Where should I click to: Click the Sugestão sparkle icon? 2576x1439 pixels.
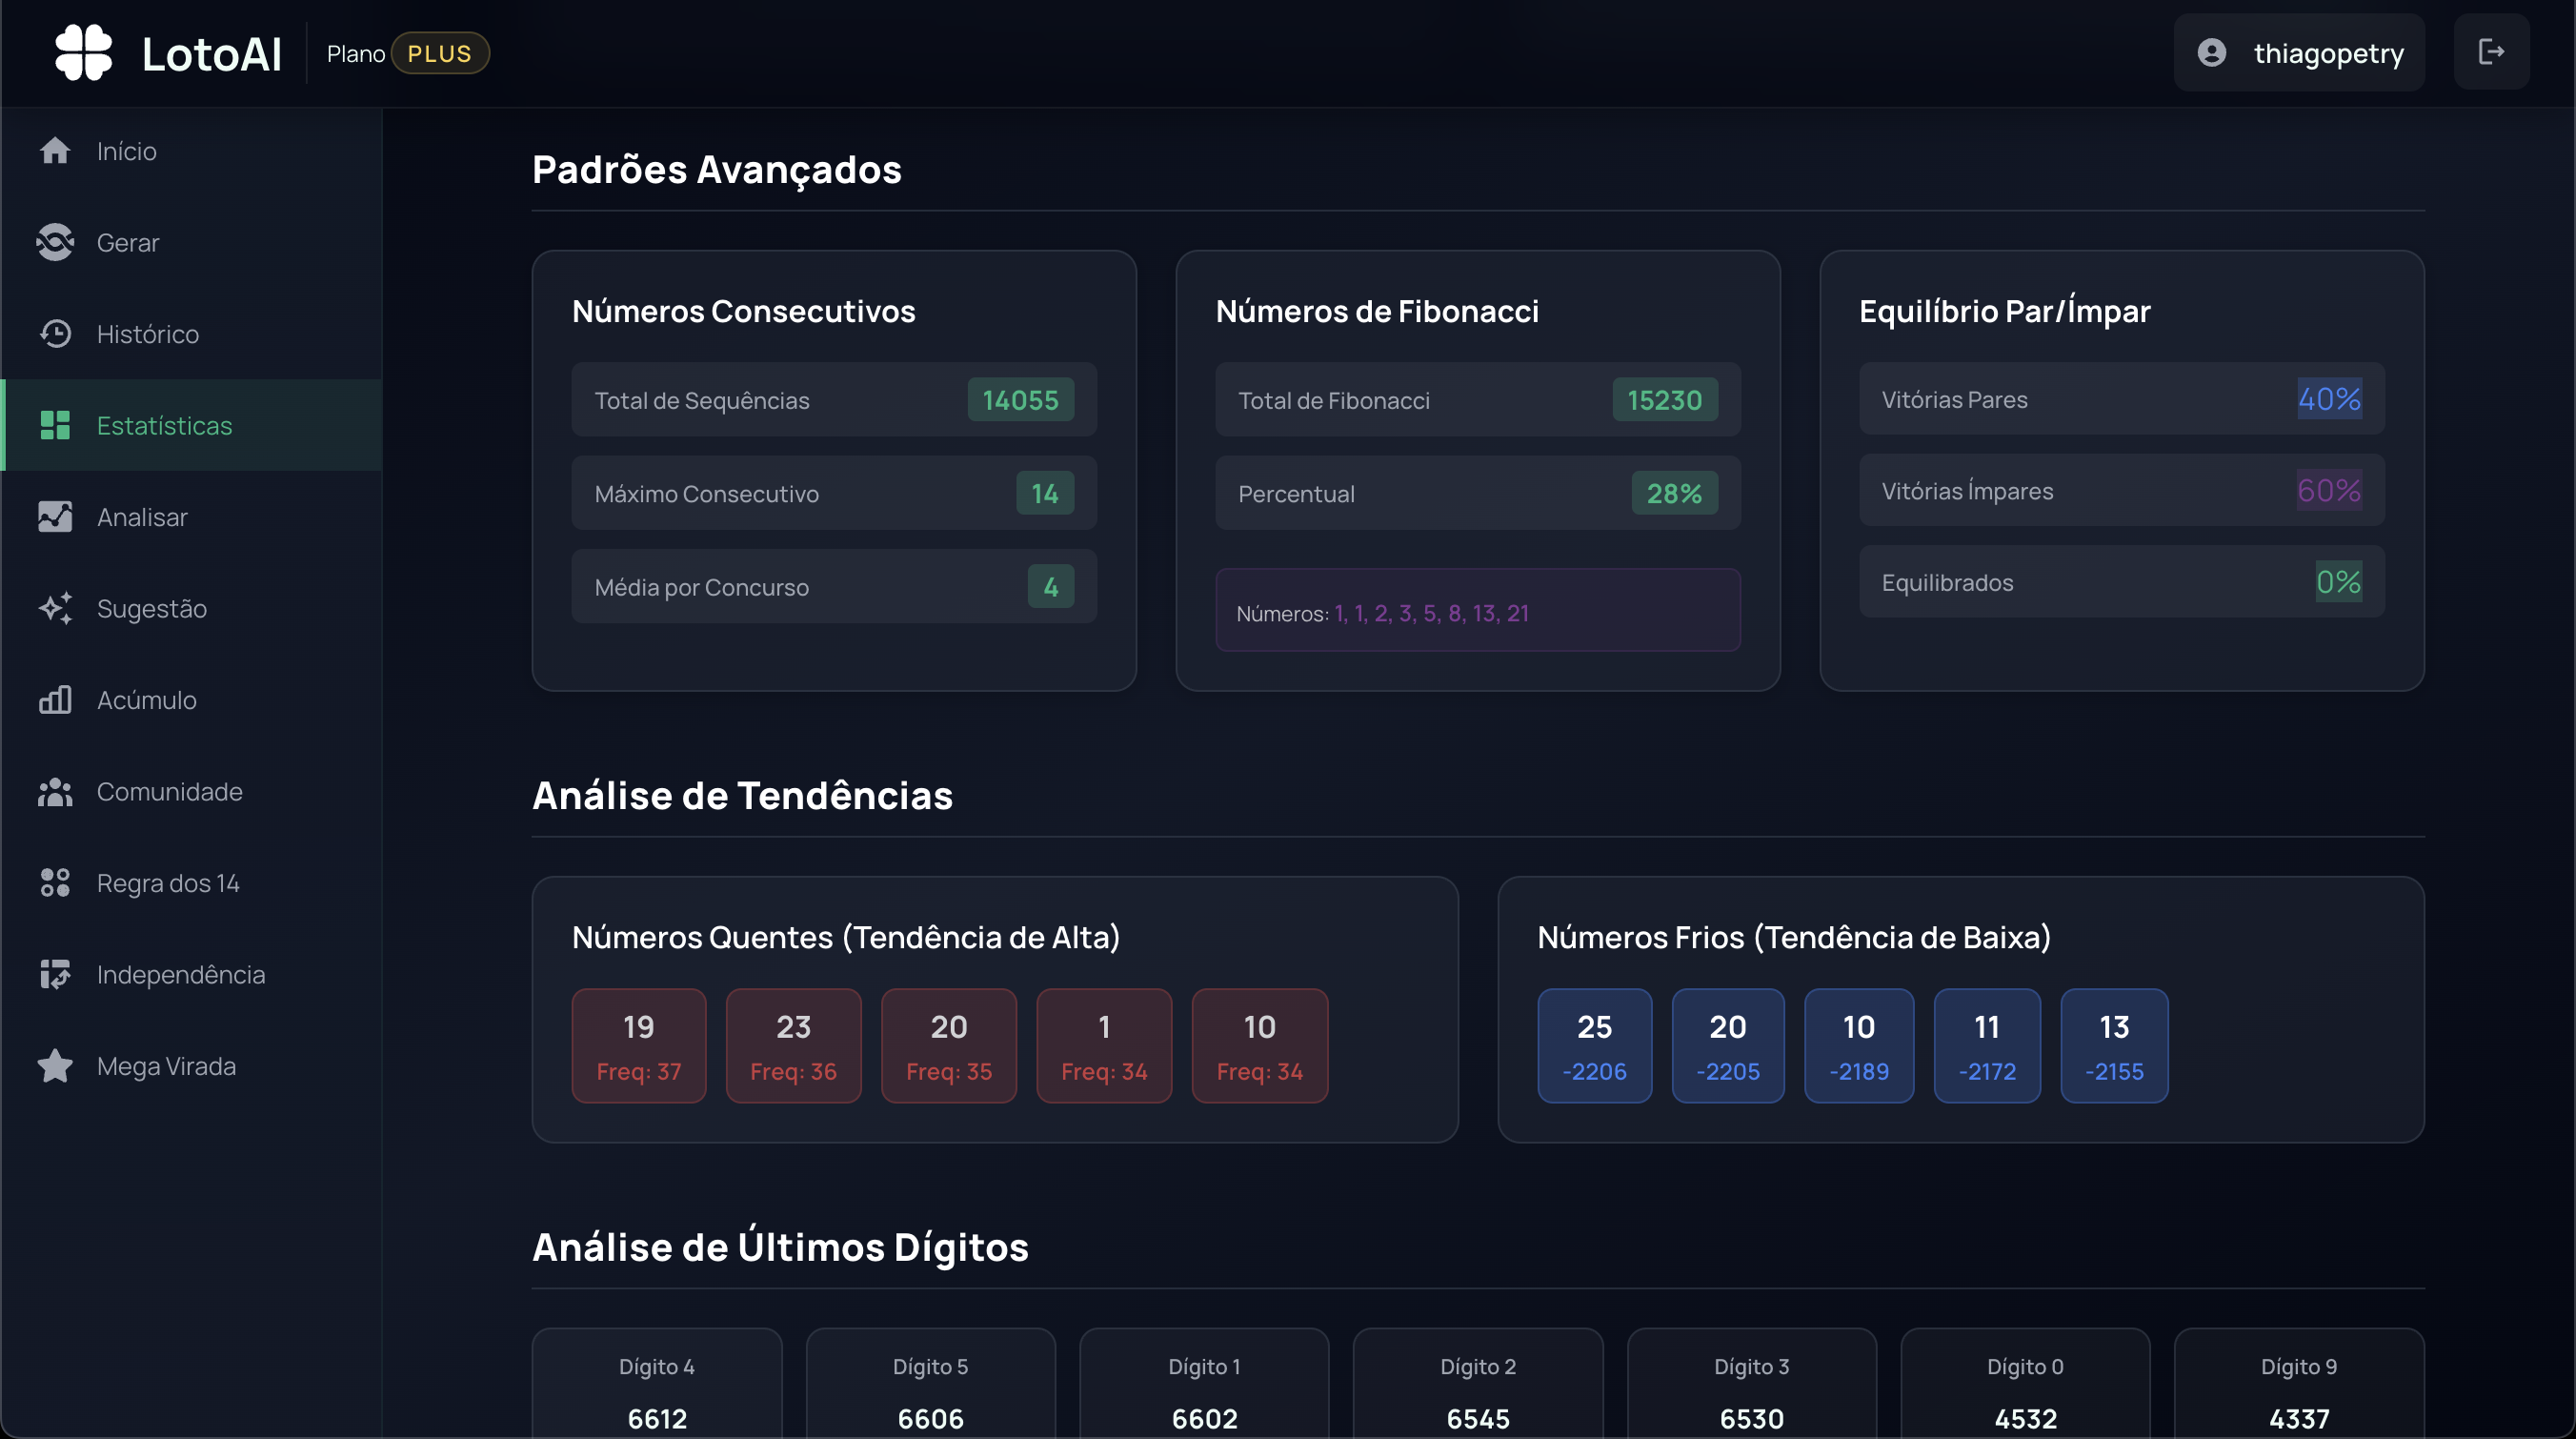tap(55, 608)
